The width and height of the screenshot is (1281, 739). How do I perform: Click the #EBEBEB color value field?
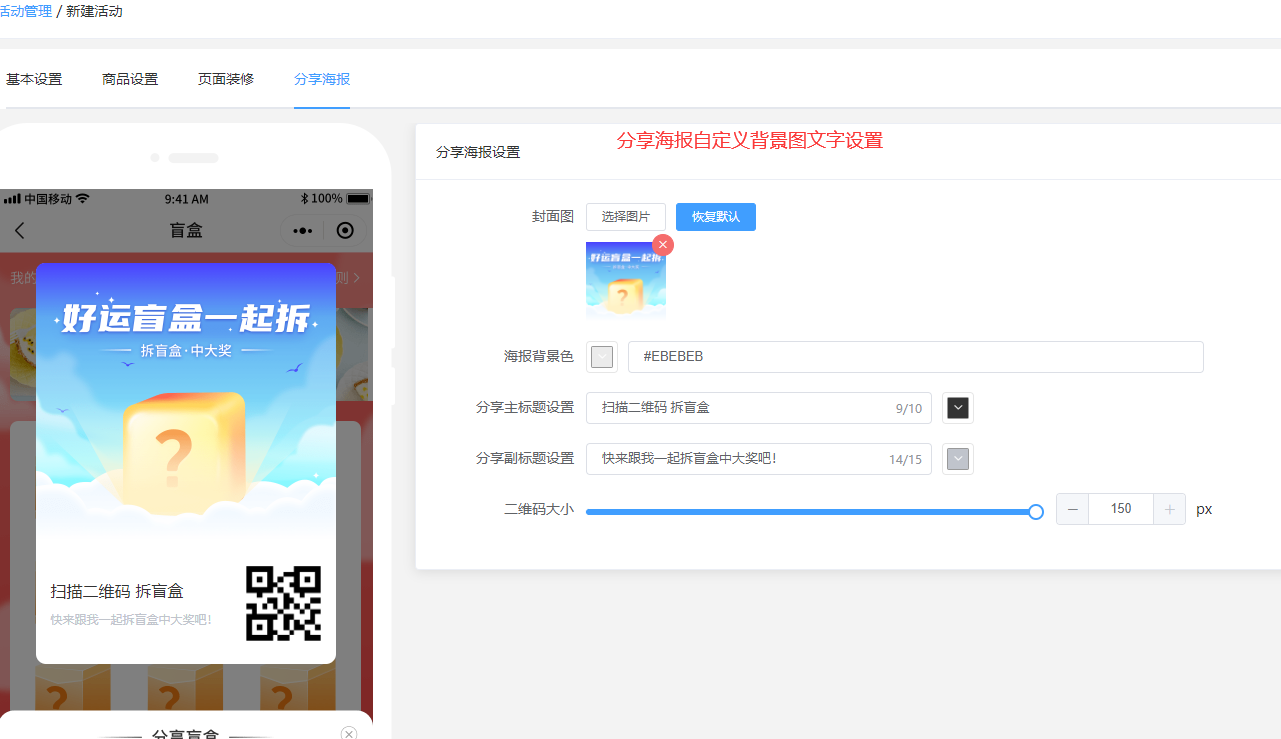coord(916,357)
